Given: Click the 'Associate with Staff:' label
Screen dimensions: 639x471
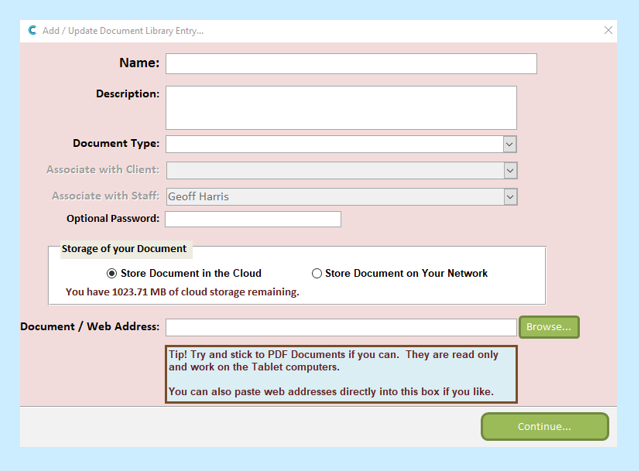Looking at the screenshot, I should pyautogui.click(x=106, y=196).
